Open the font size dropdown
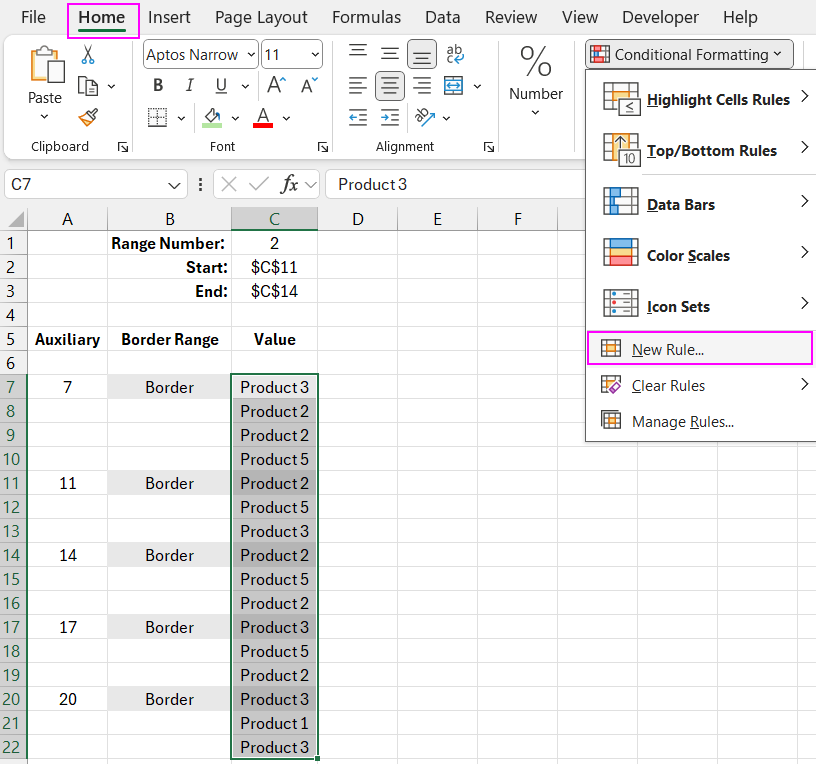Viewport: 816px width, 764px height. (291, 54)
